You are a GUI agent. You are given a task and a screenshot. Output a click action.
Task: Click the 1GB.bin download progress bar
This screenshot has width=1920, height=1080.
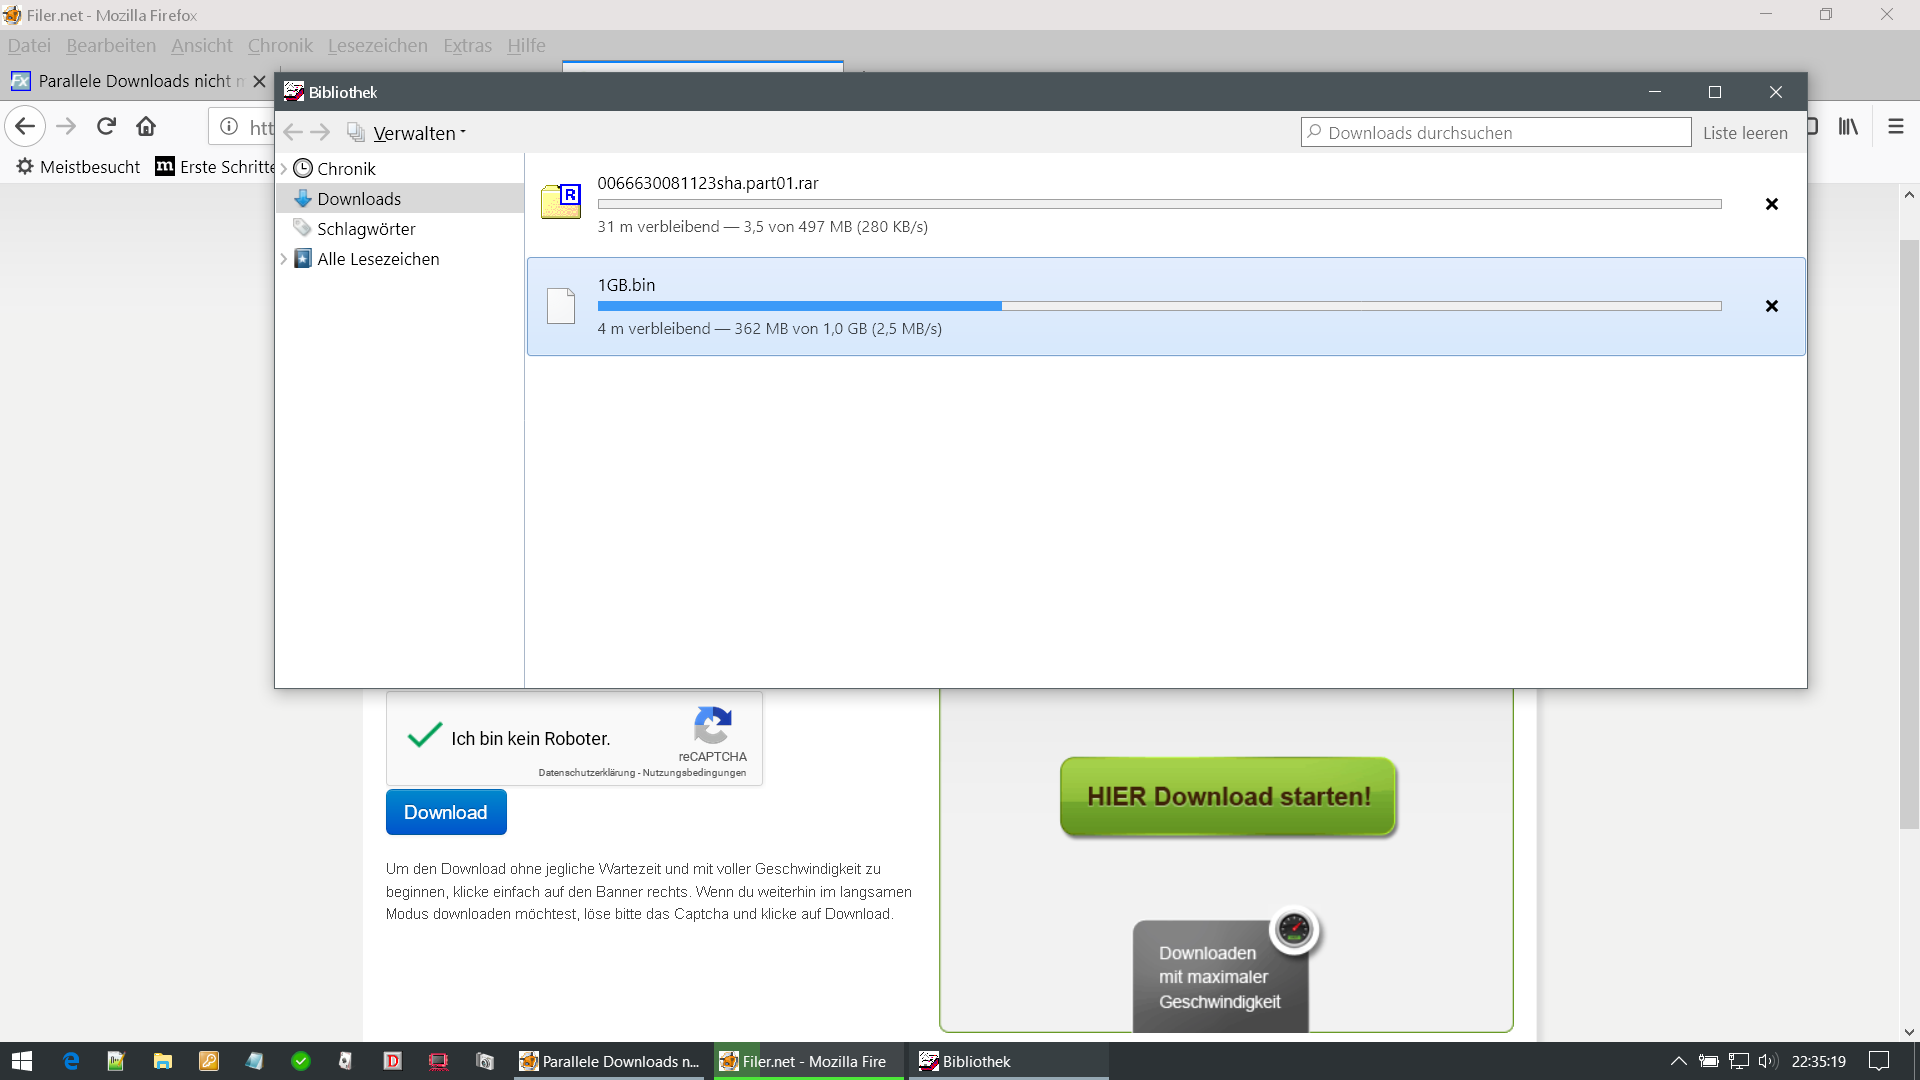[1158, 306]
